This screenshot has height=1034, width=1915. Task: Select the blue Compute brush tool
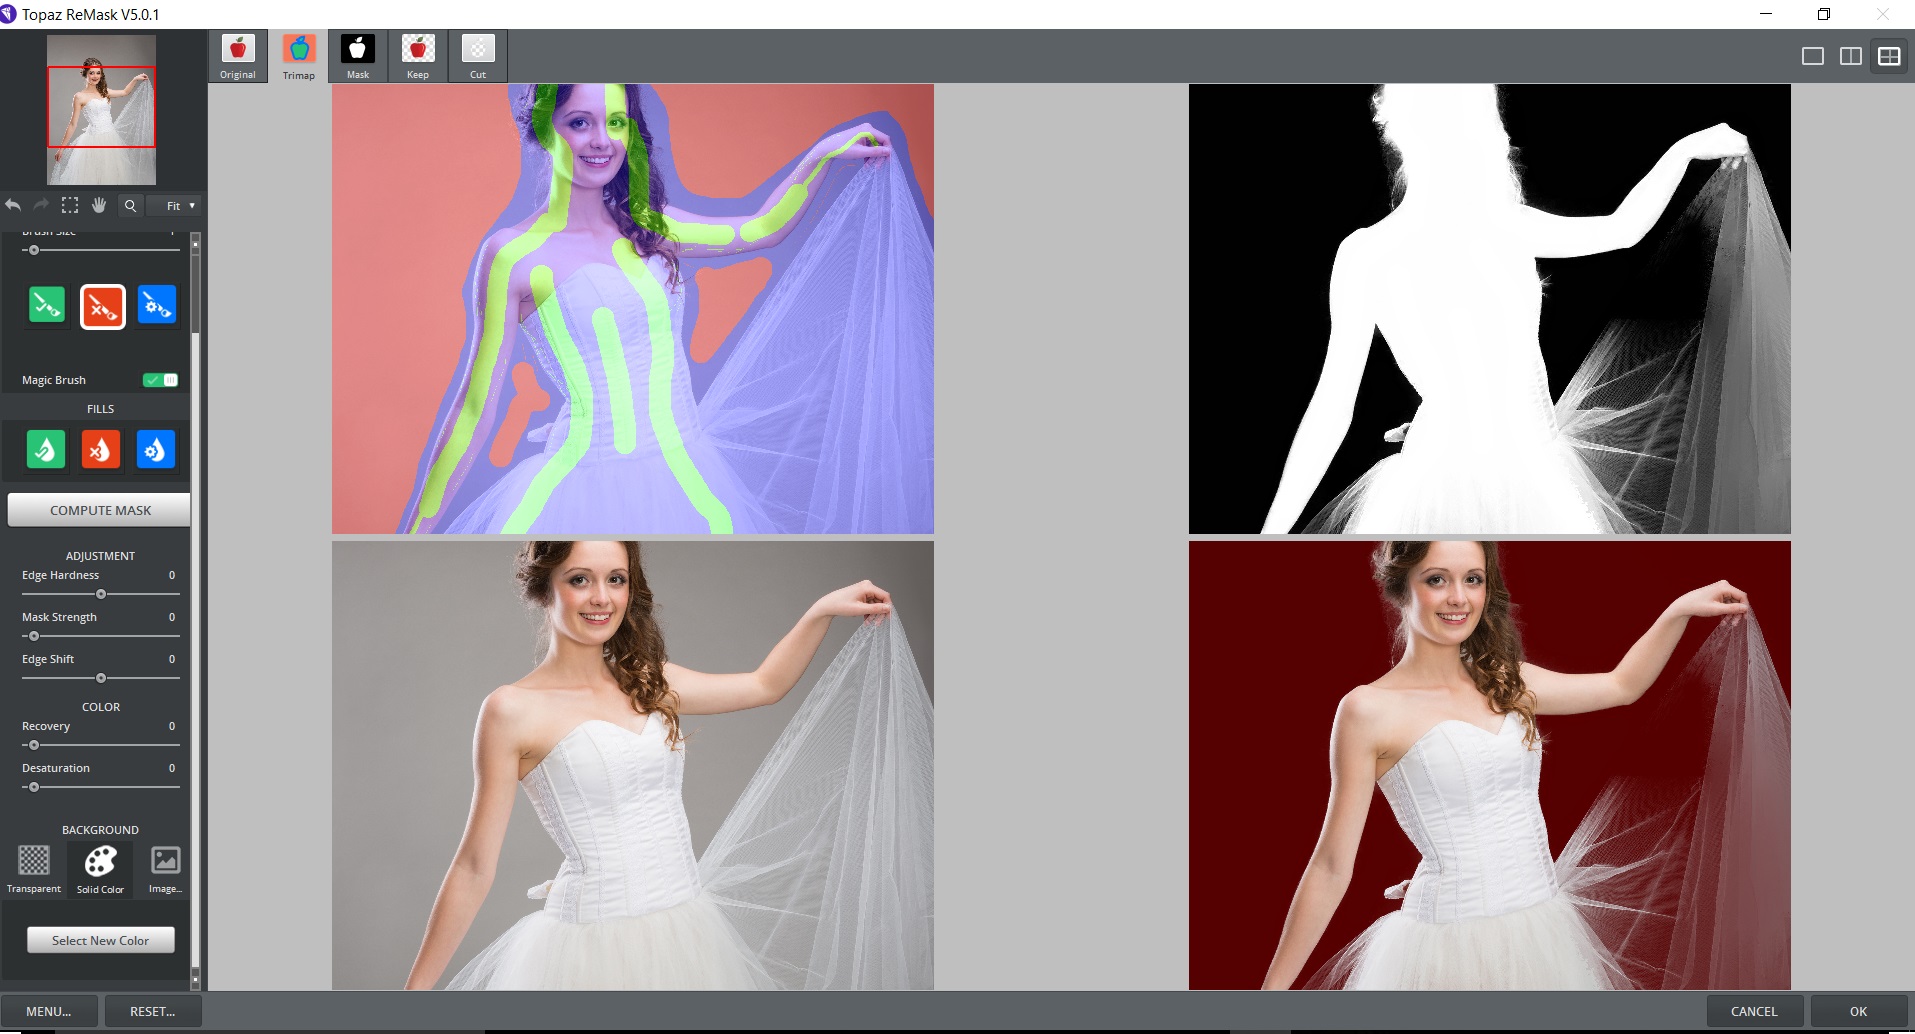tap(156, 305)
